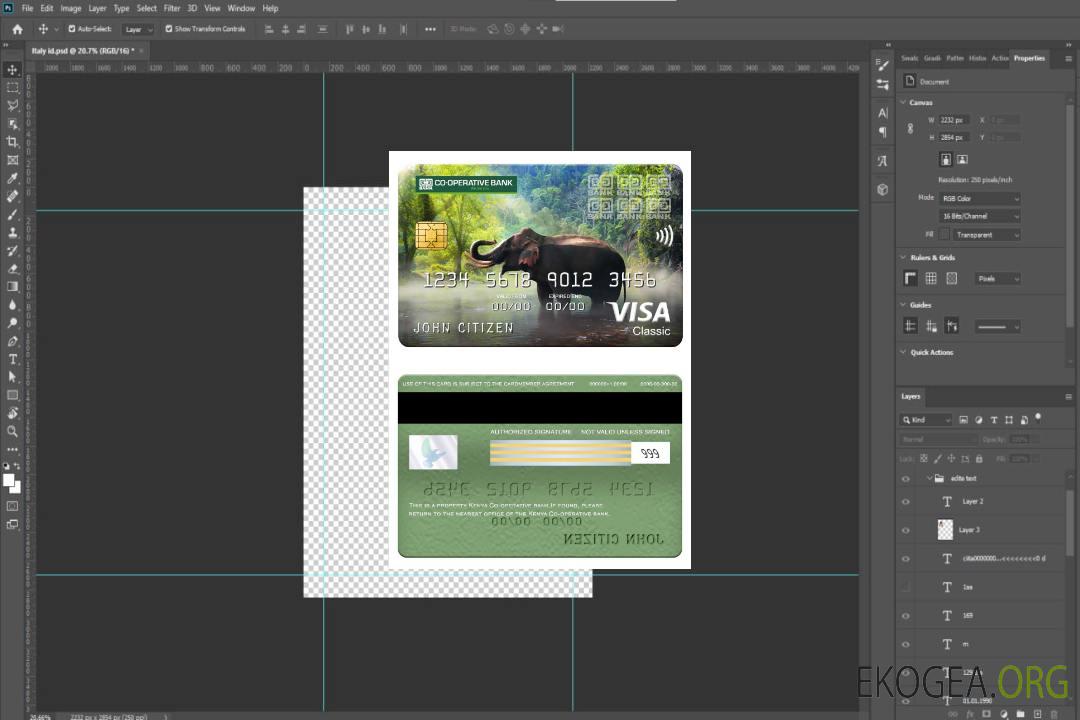Select the Layer 3 thumbnail
This screenshot has height=720, width=1080.
point(946,530)
